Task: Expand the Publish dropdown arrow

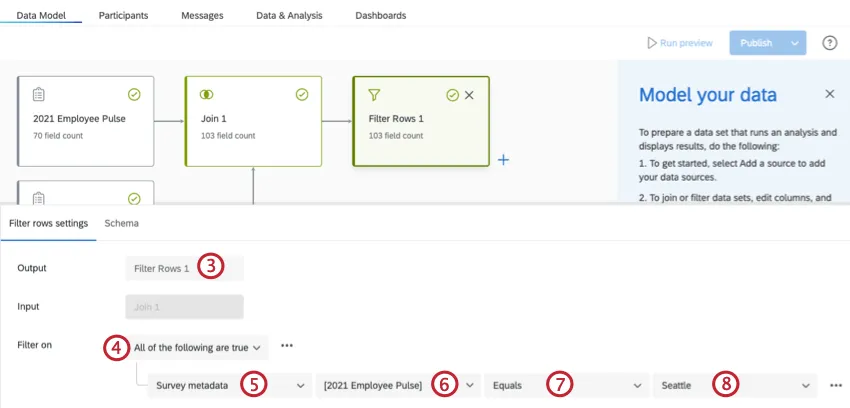Action: tap(794, 43)
